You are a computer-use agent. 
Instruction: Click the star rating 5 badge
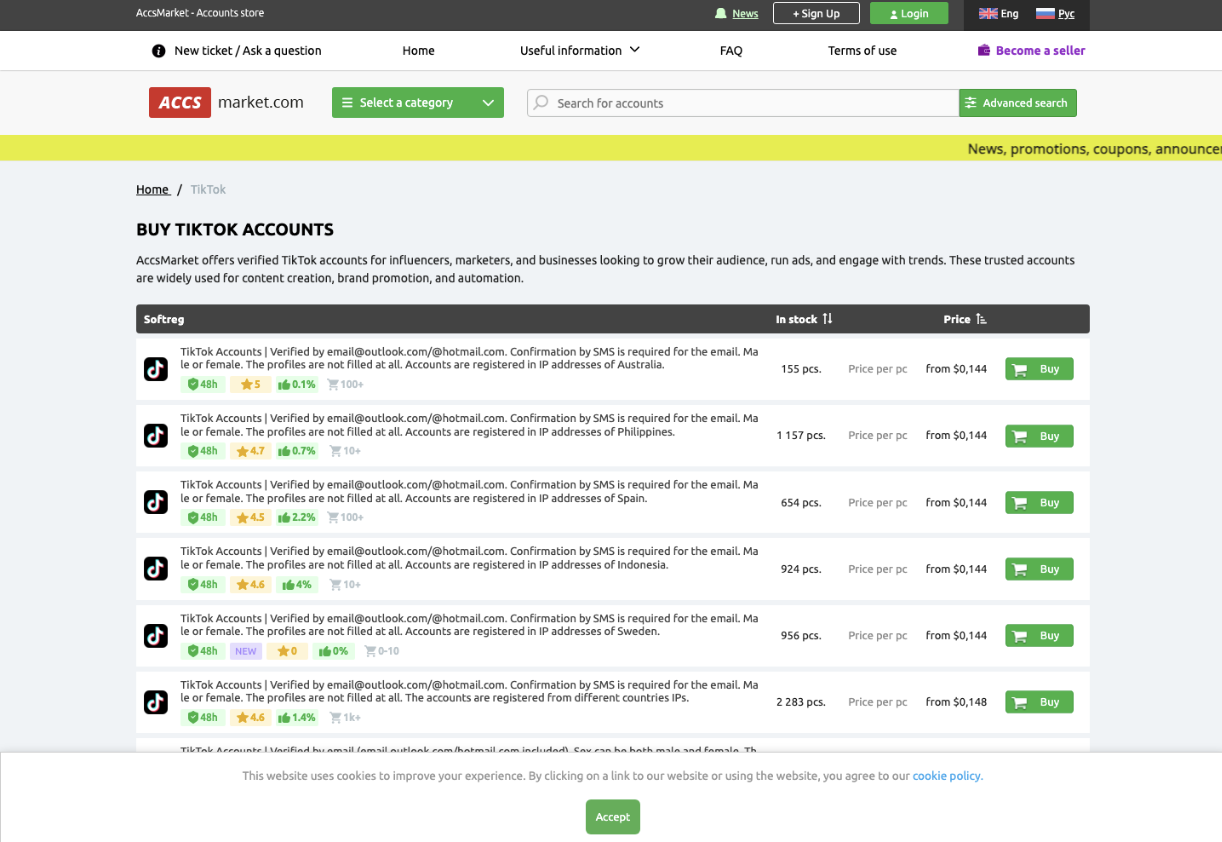pos(250,384)
